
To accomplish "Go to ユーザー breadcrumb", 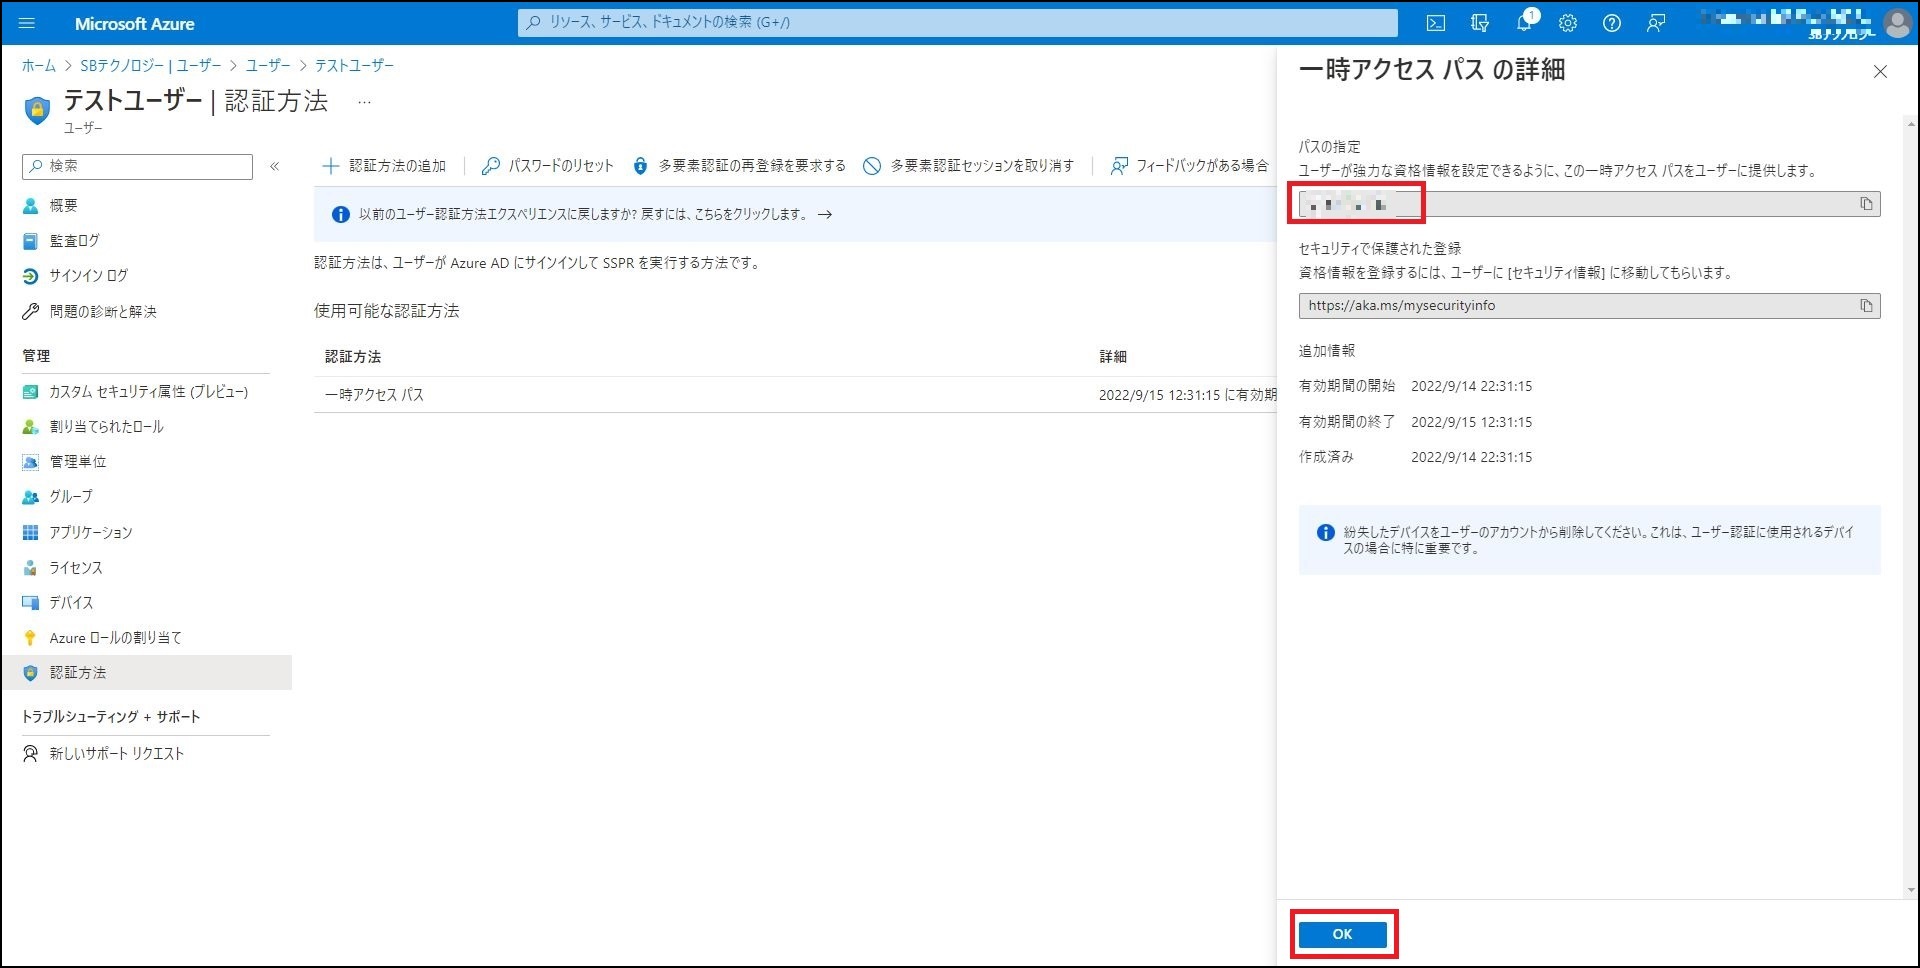I will [x=268, y=65].
